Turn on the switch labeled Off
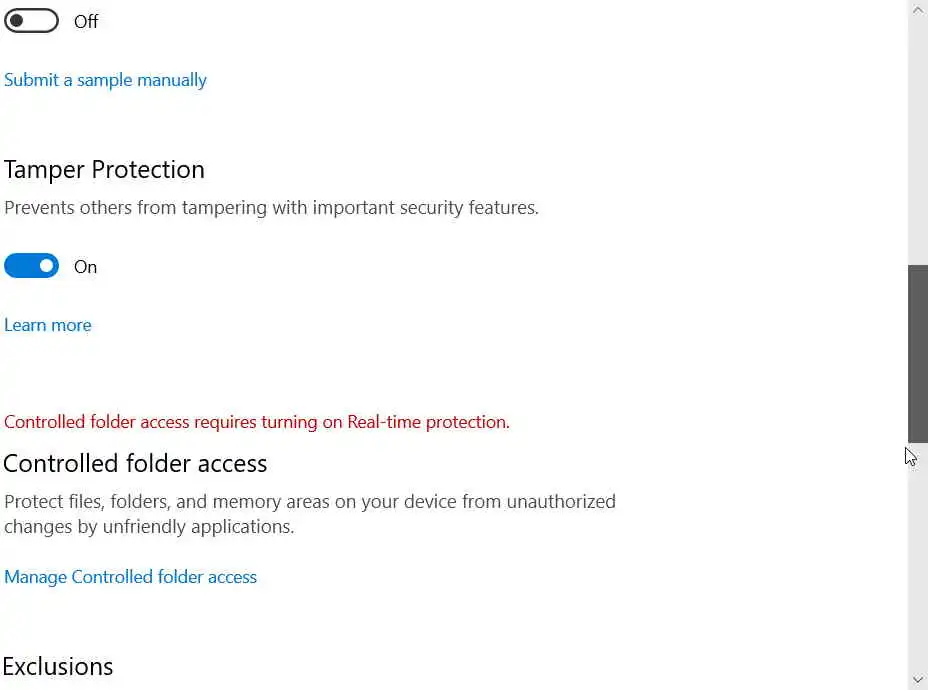This screenshot has height=690, width=928. (31, 21)
